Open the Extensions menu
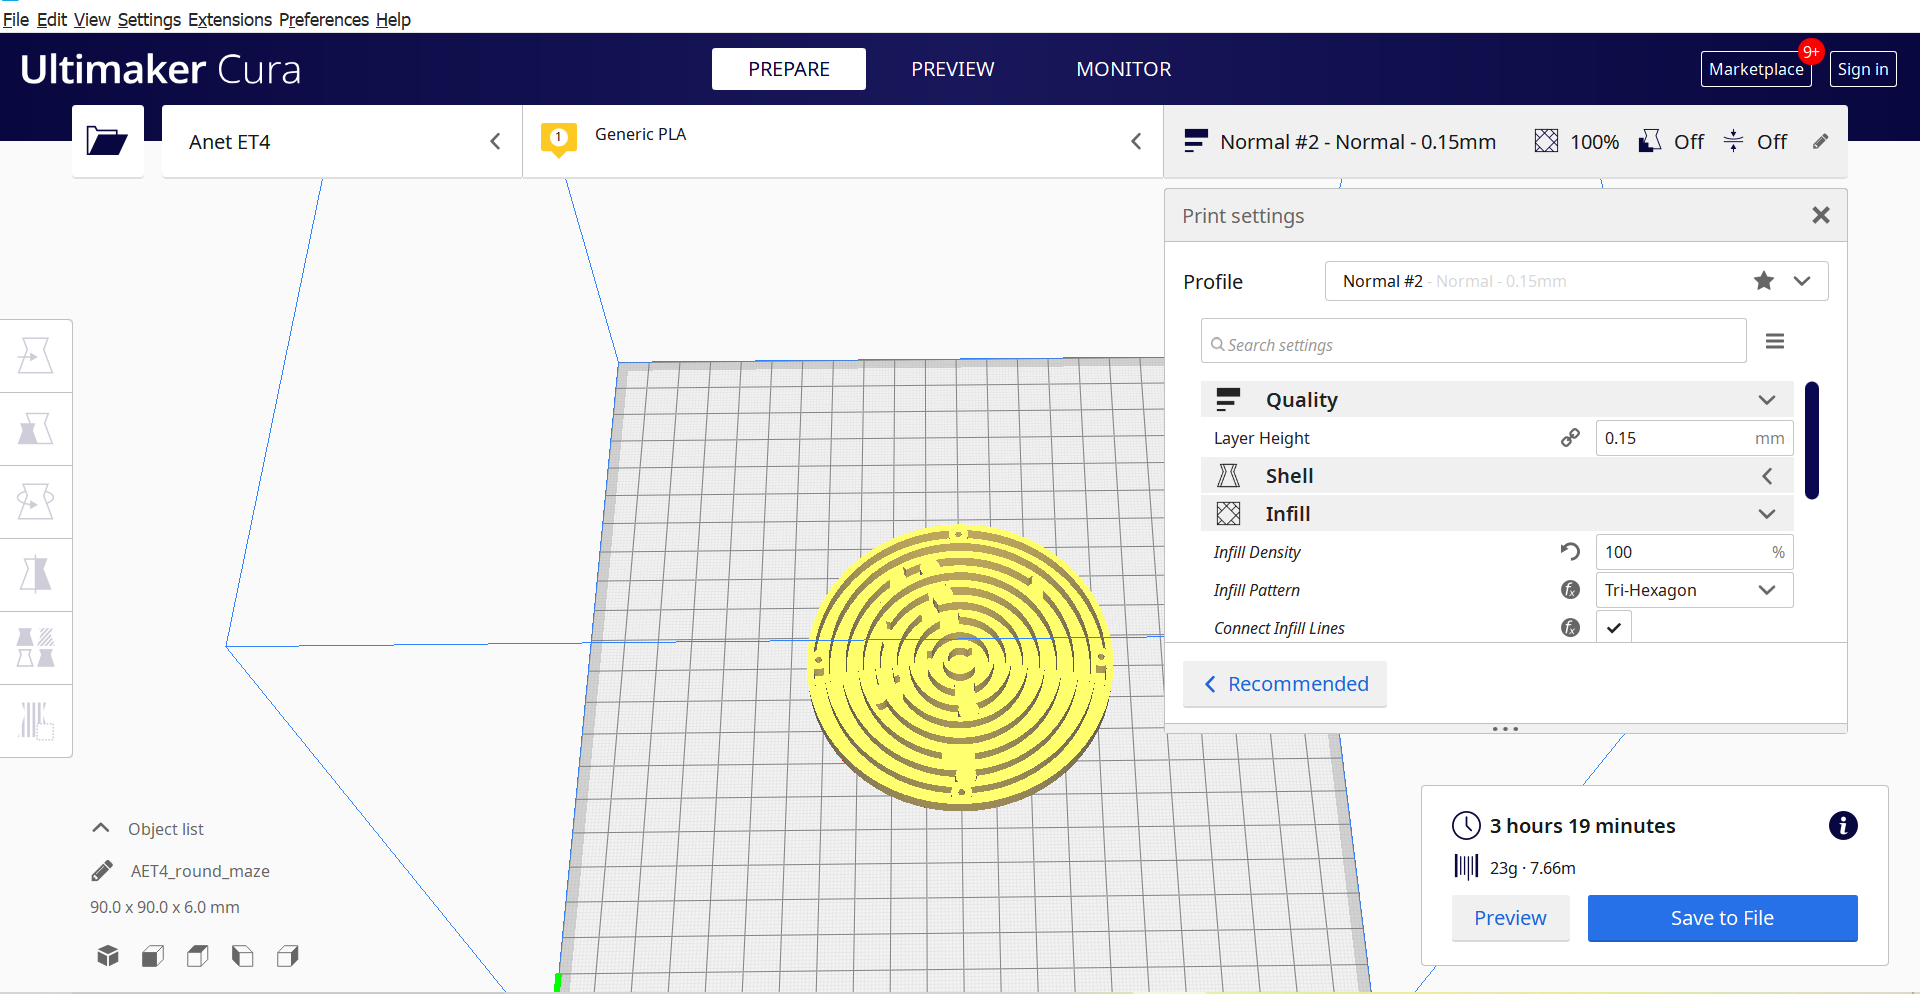This screenshot has width=1920, height=994. (229, 19)
